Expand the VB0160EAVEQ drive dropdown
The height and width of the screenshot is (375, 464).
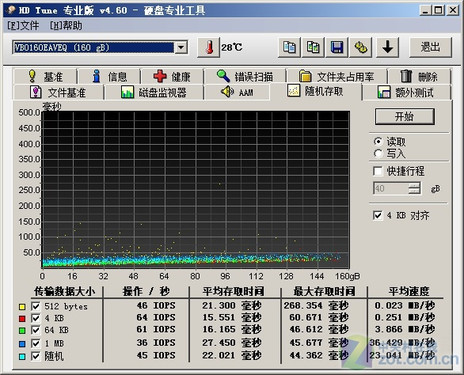tap(181, 48)
